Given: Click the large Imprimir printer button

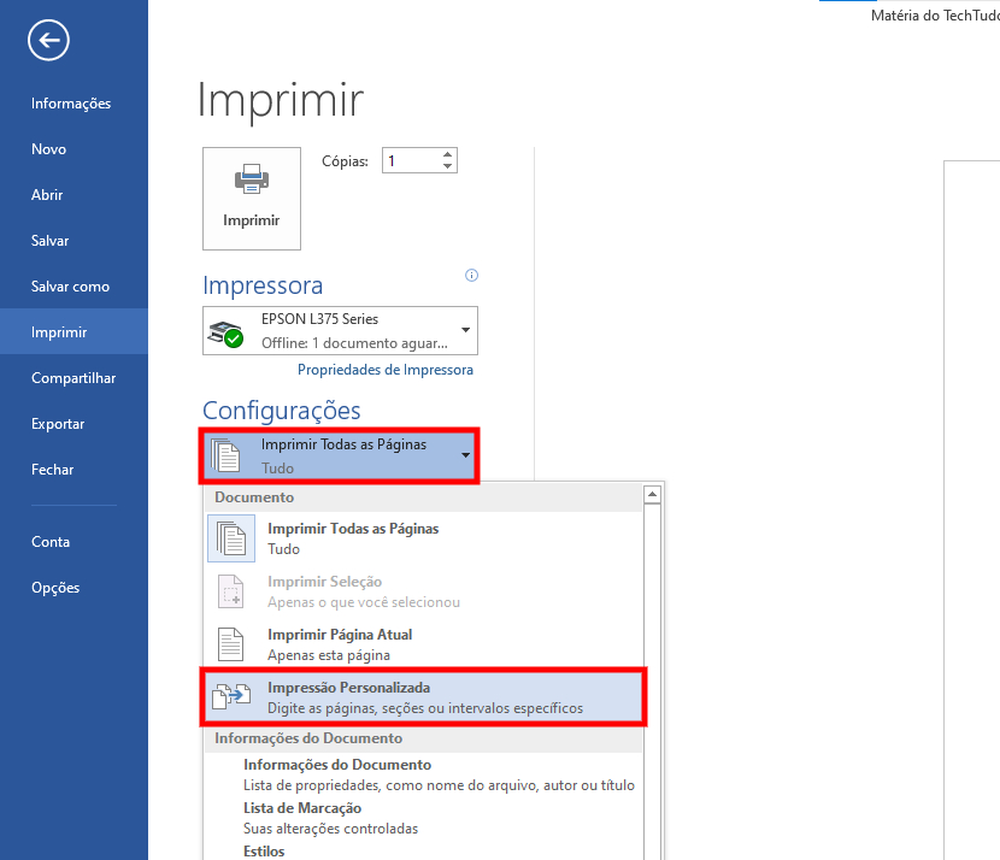Looking at the screenshot, I should 251,198.
